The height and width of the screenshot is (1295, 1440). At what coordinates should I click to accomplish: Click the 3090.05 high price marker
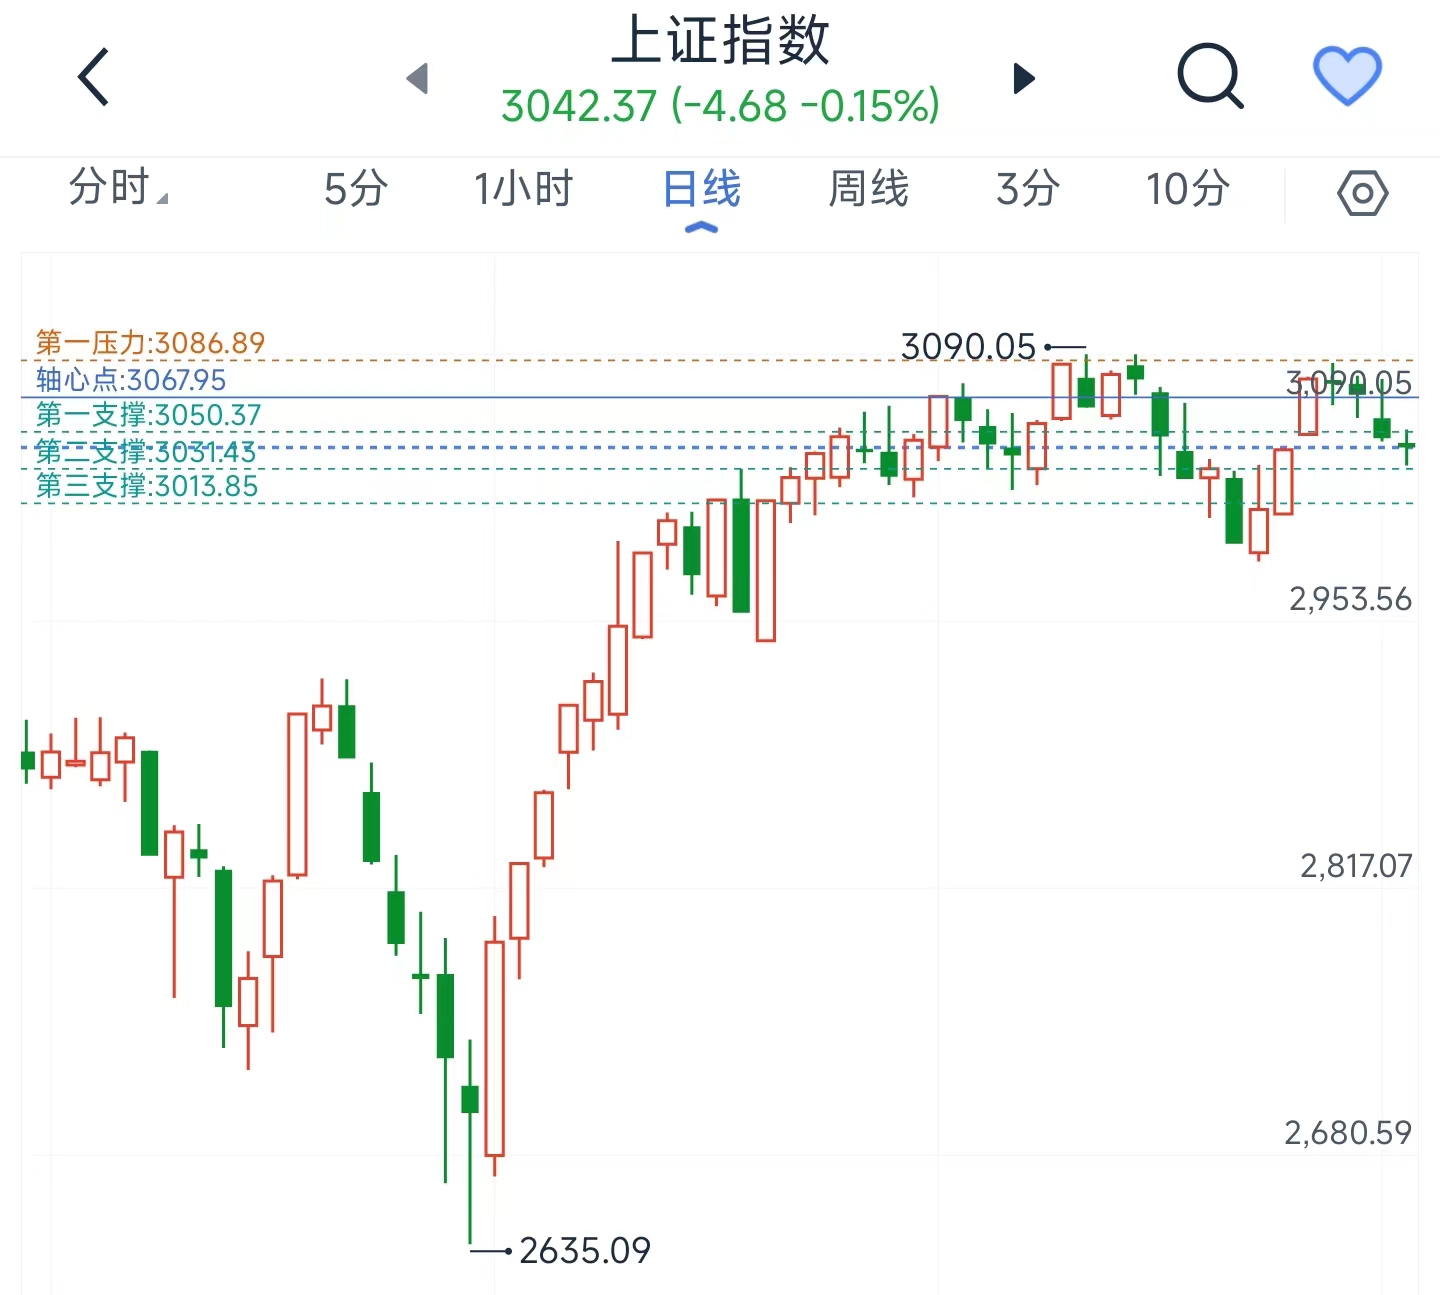(969, 346)
